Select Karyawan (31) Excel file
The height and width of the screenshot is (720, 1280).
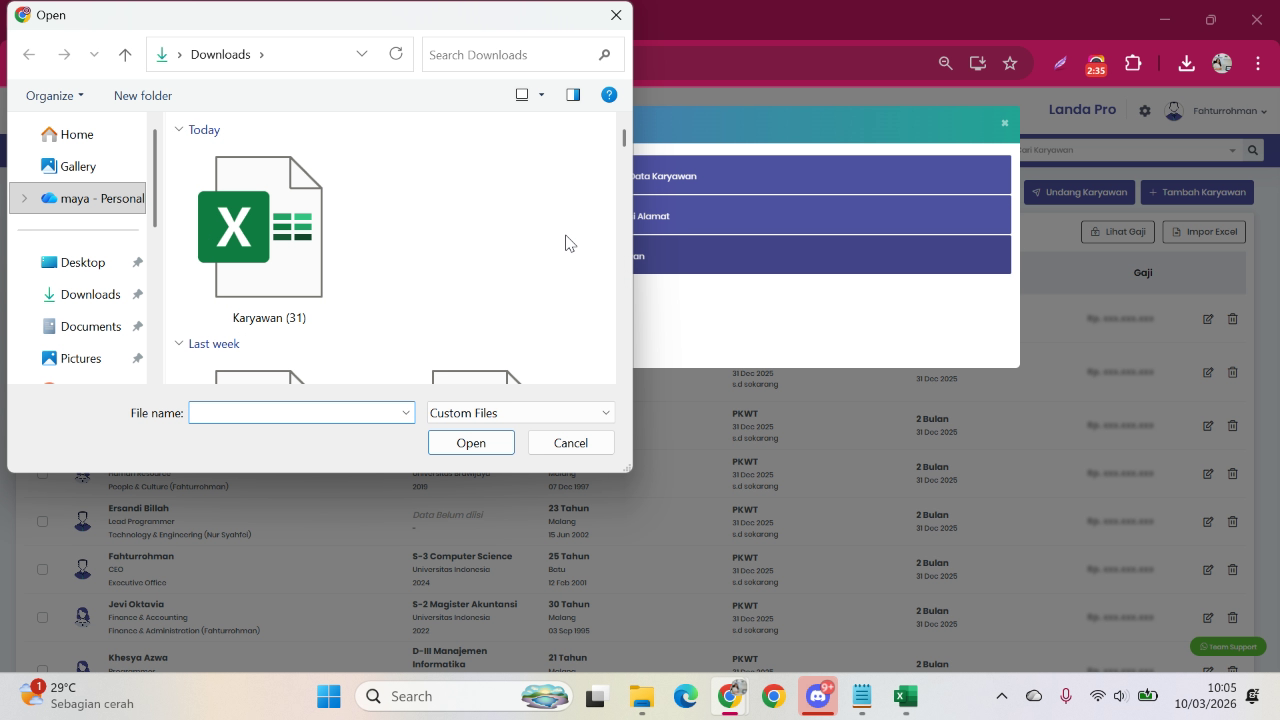point(269,240)
